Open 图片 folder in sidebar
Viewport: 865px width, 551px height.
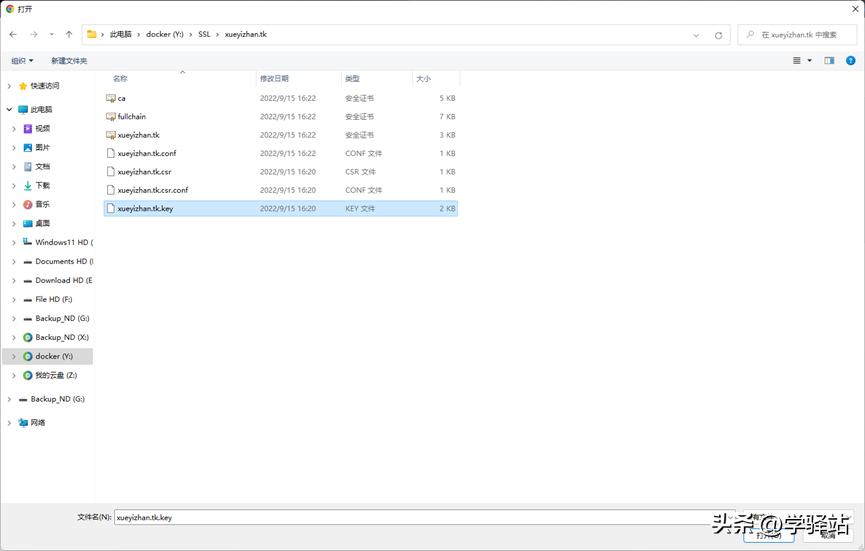42,148
